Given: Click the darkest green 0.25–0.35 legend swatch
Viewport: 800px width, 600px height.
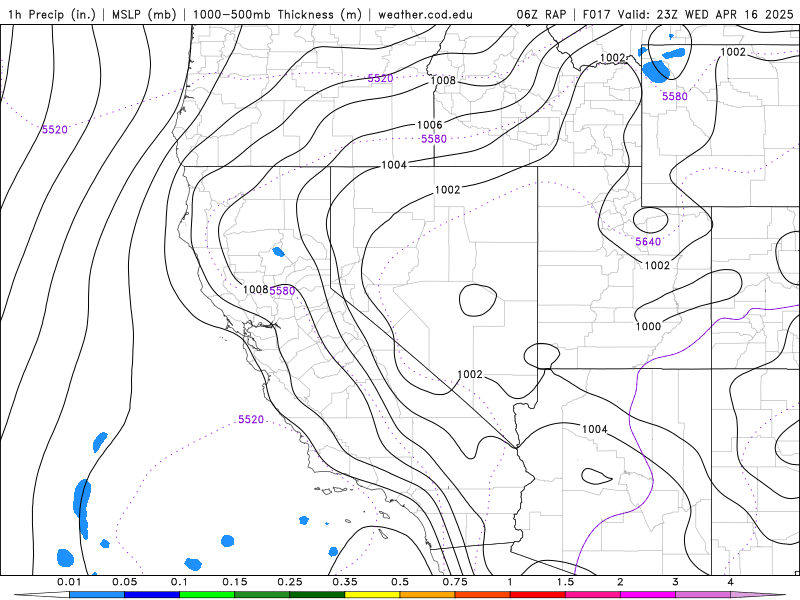Looking at the screenshot, I should point(317,595).
